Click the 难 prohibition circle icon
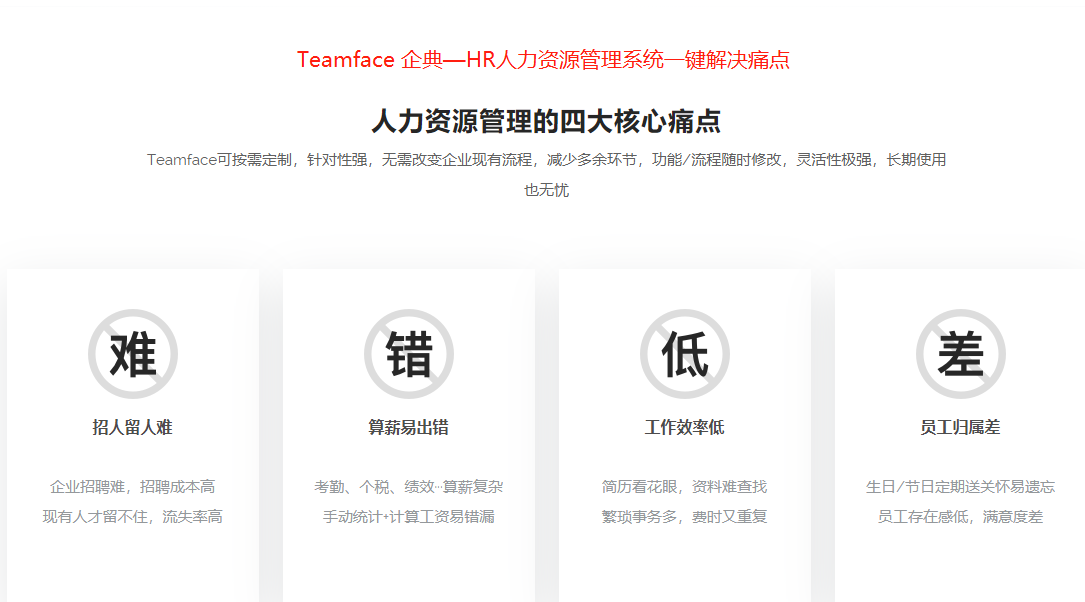Image resolution: width=1085 pixels, height=602 pixels. click(x=133, y=354)
